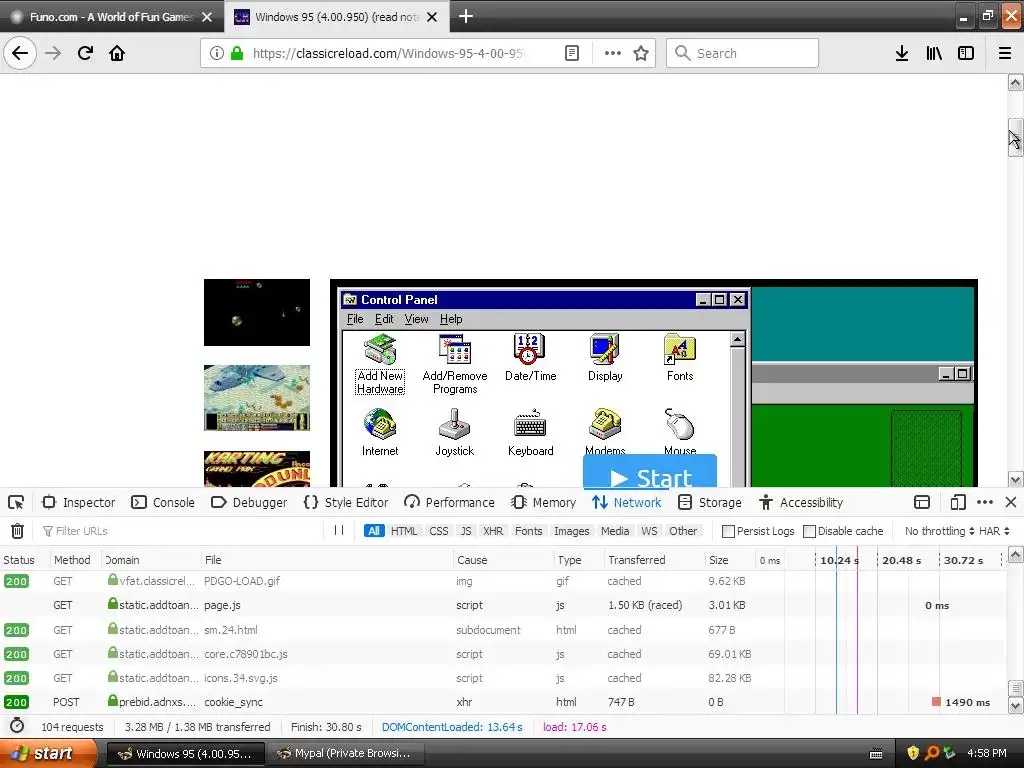The width and height of the screenshot is (1024, 768).
Task: Filter requests by Images
Action: [x=571, y=531]
